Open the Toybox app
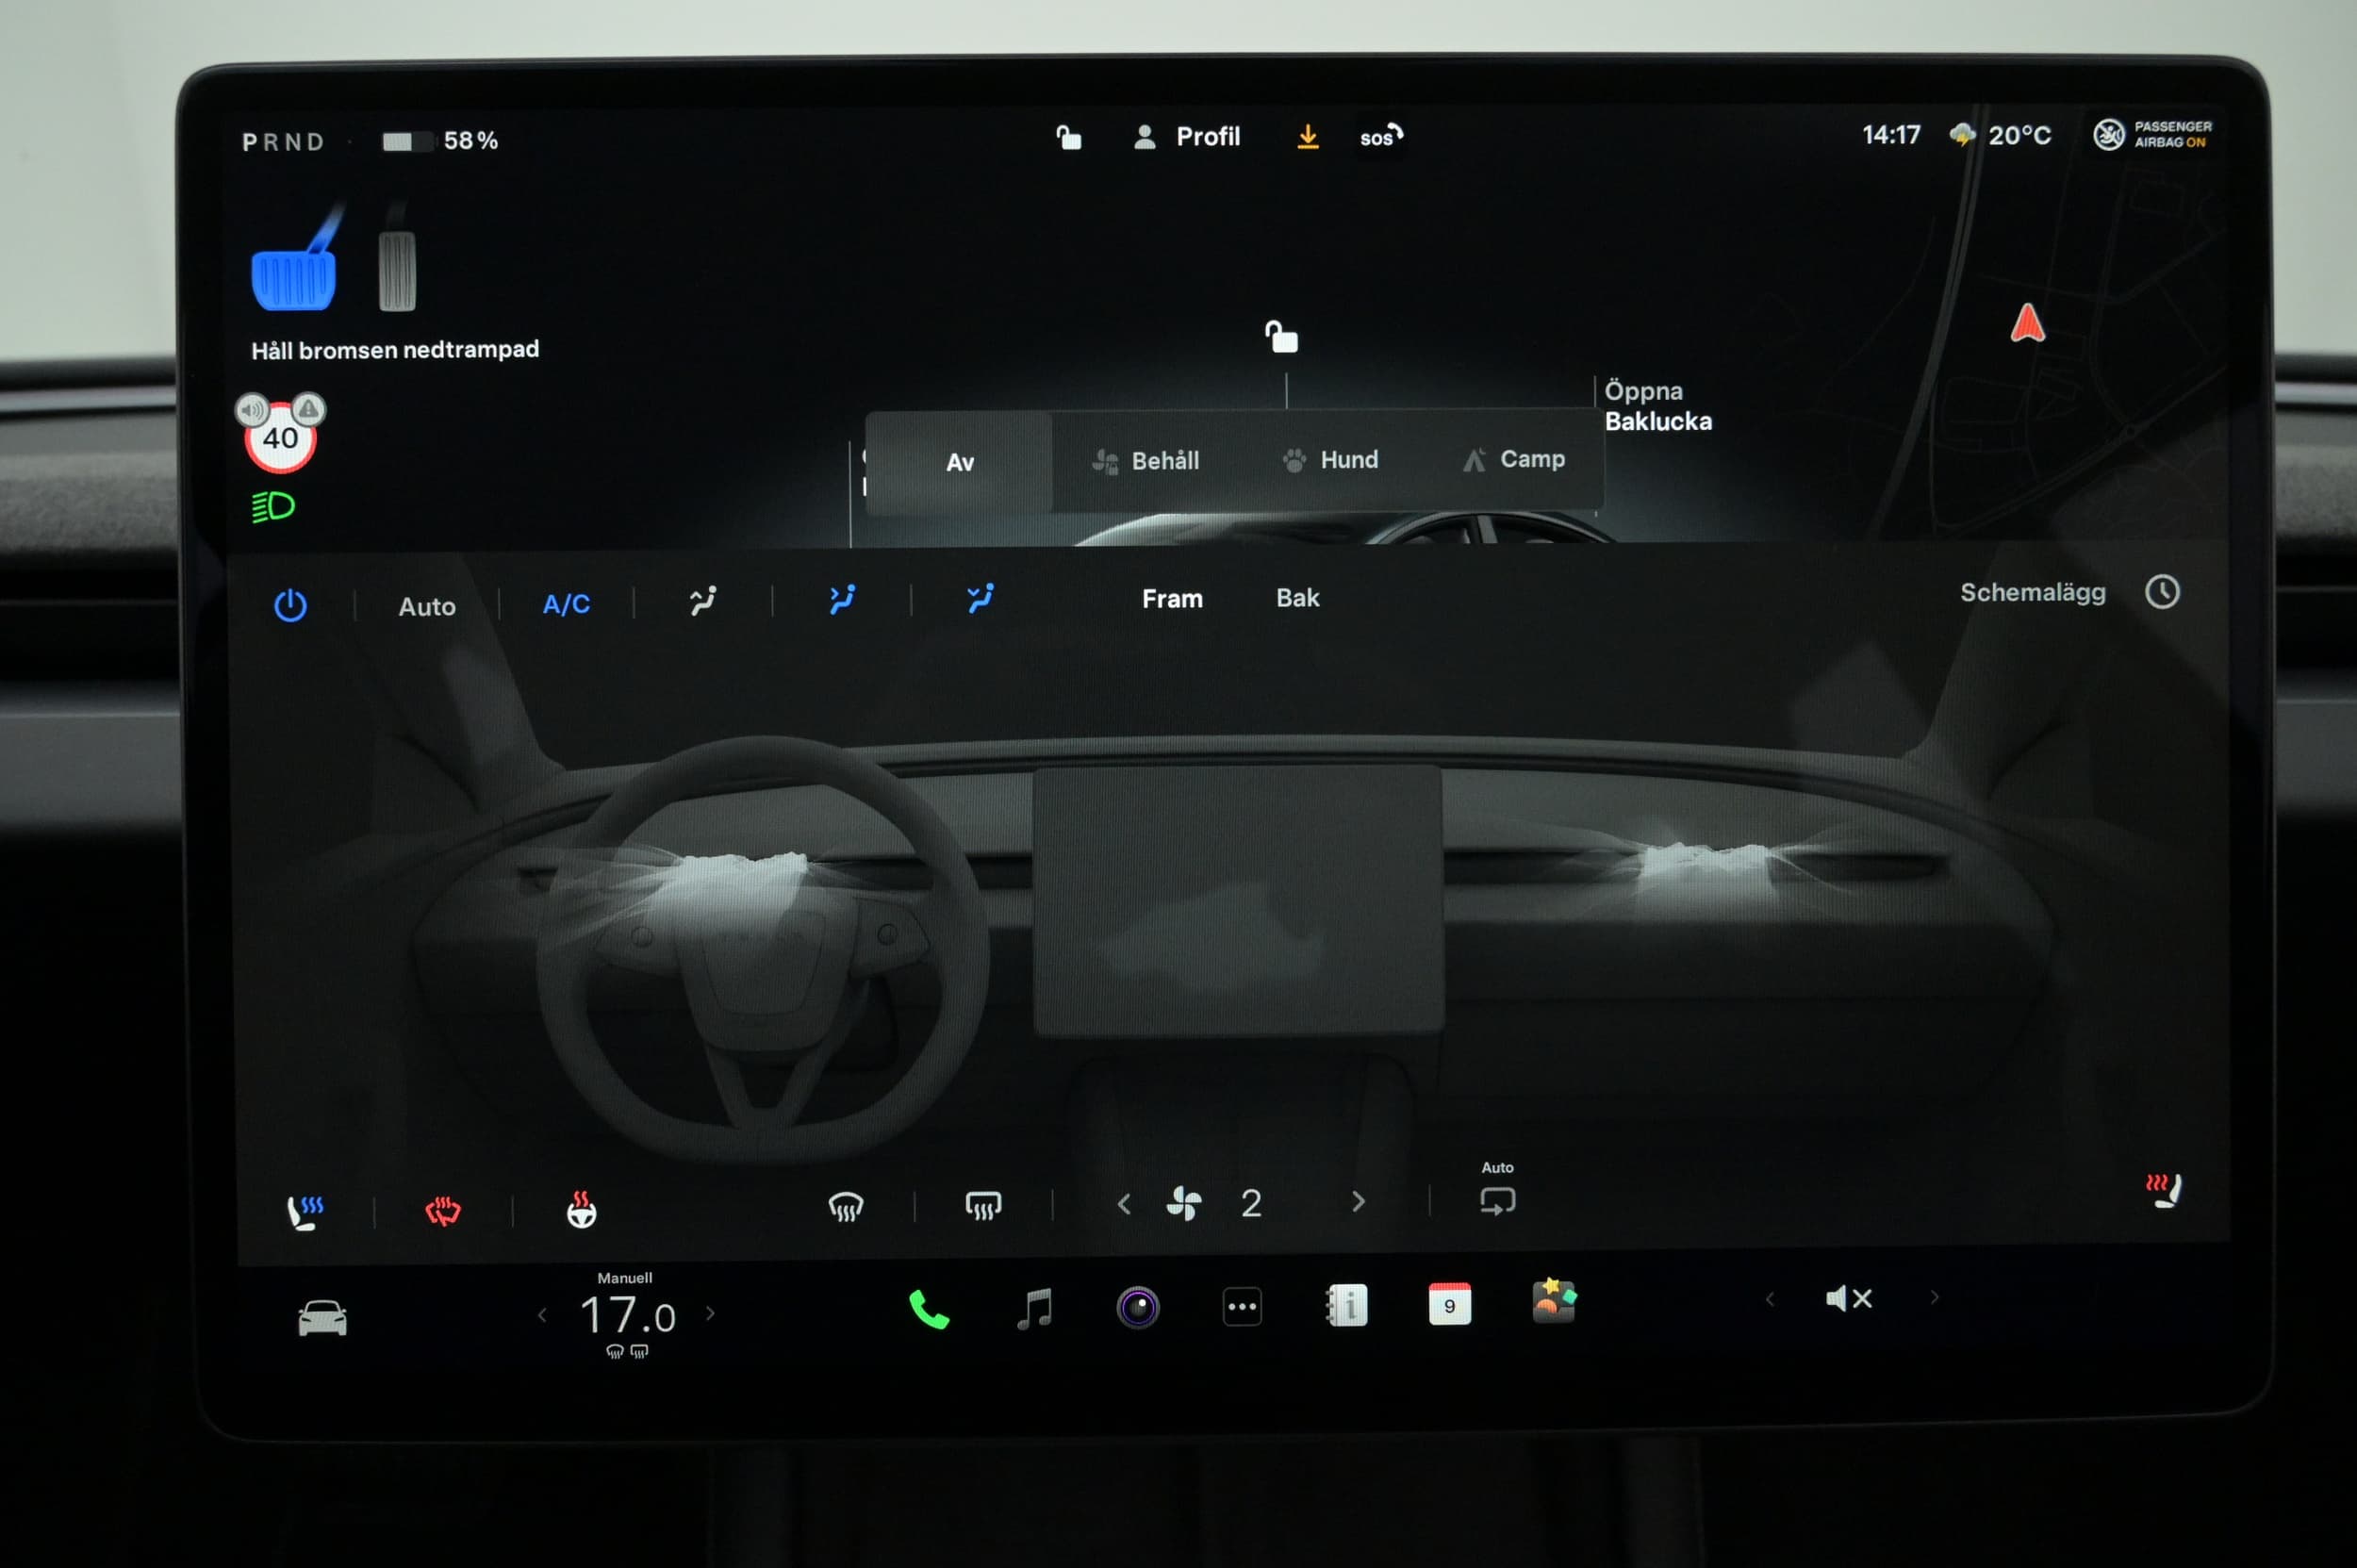This screenshot has height=1568, width=2357. pyautogui.click(x=1553, y=1301)
